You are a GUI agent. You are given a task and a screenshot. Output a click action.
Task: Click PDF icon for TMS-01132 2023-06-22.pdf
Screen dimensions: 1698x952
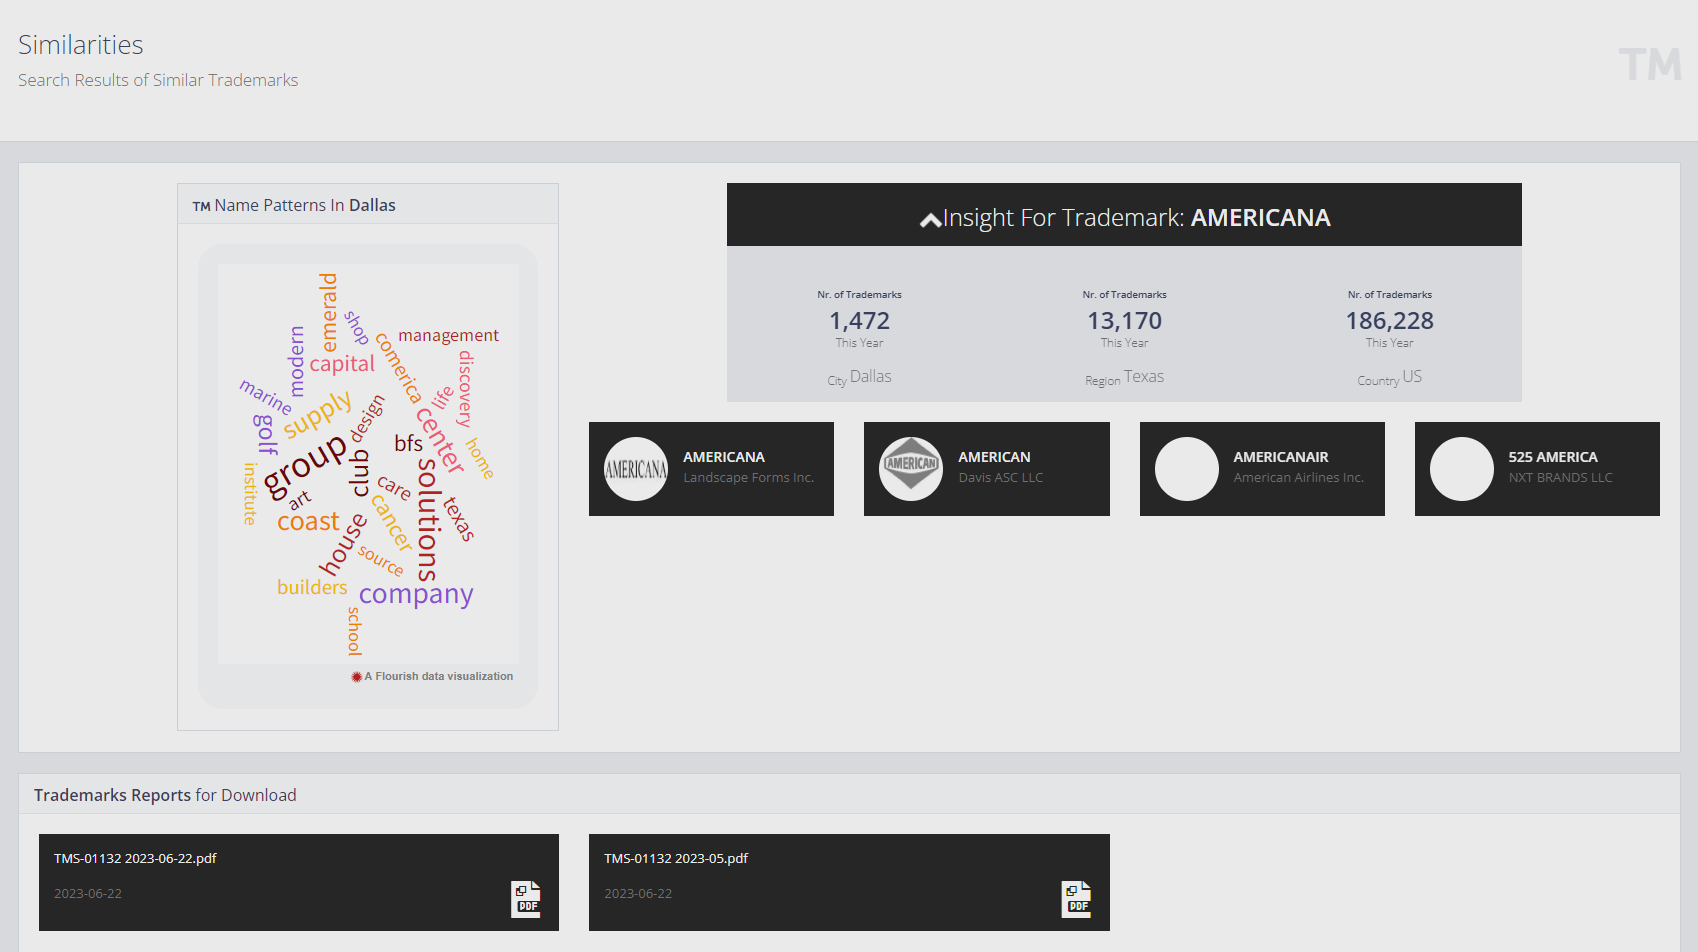coord(526,899)
